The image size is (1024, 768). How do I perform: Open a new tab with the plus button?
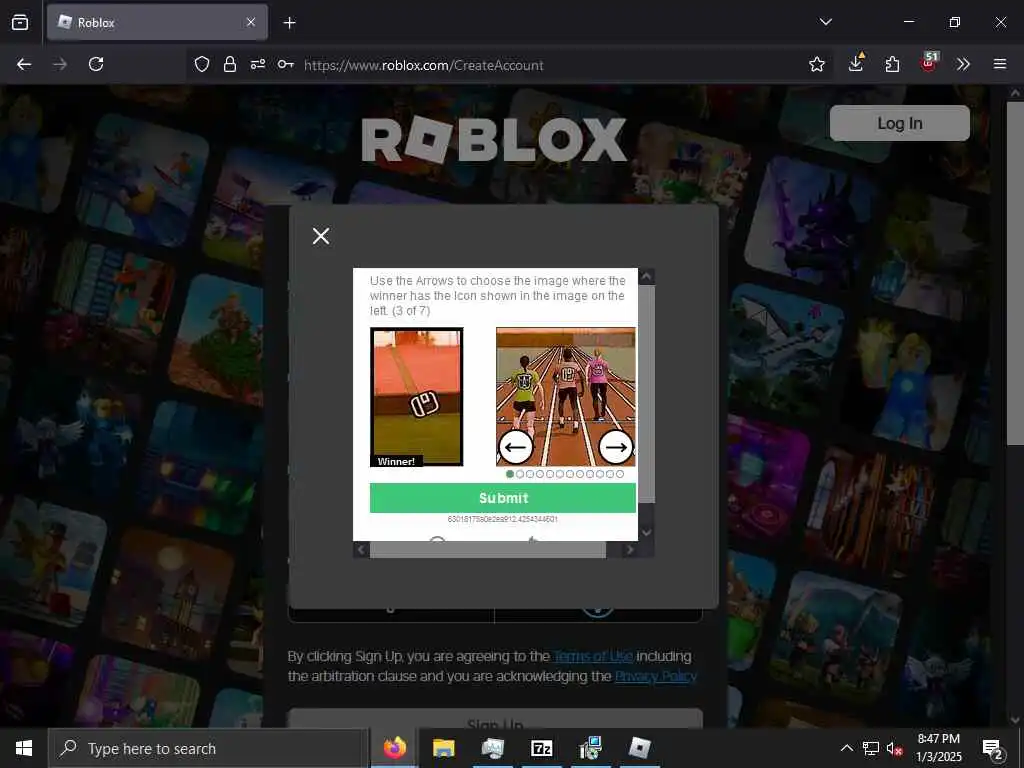pyautogui.click(x=289, y=23)
